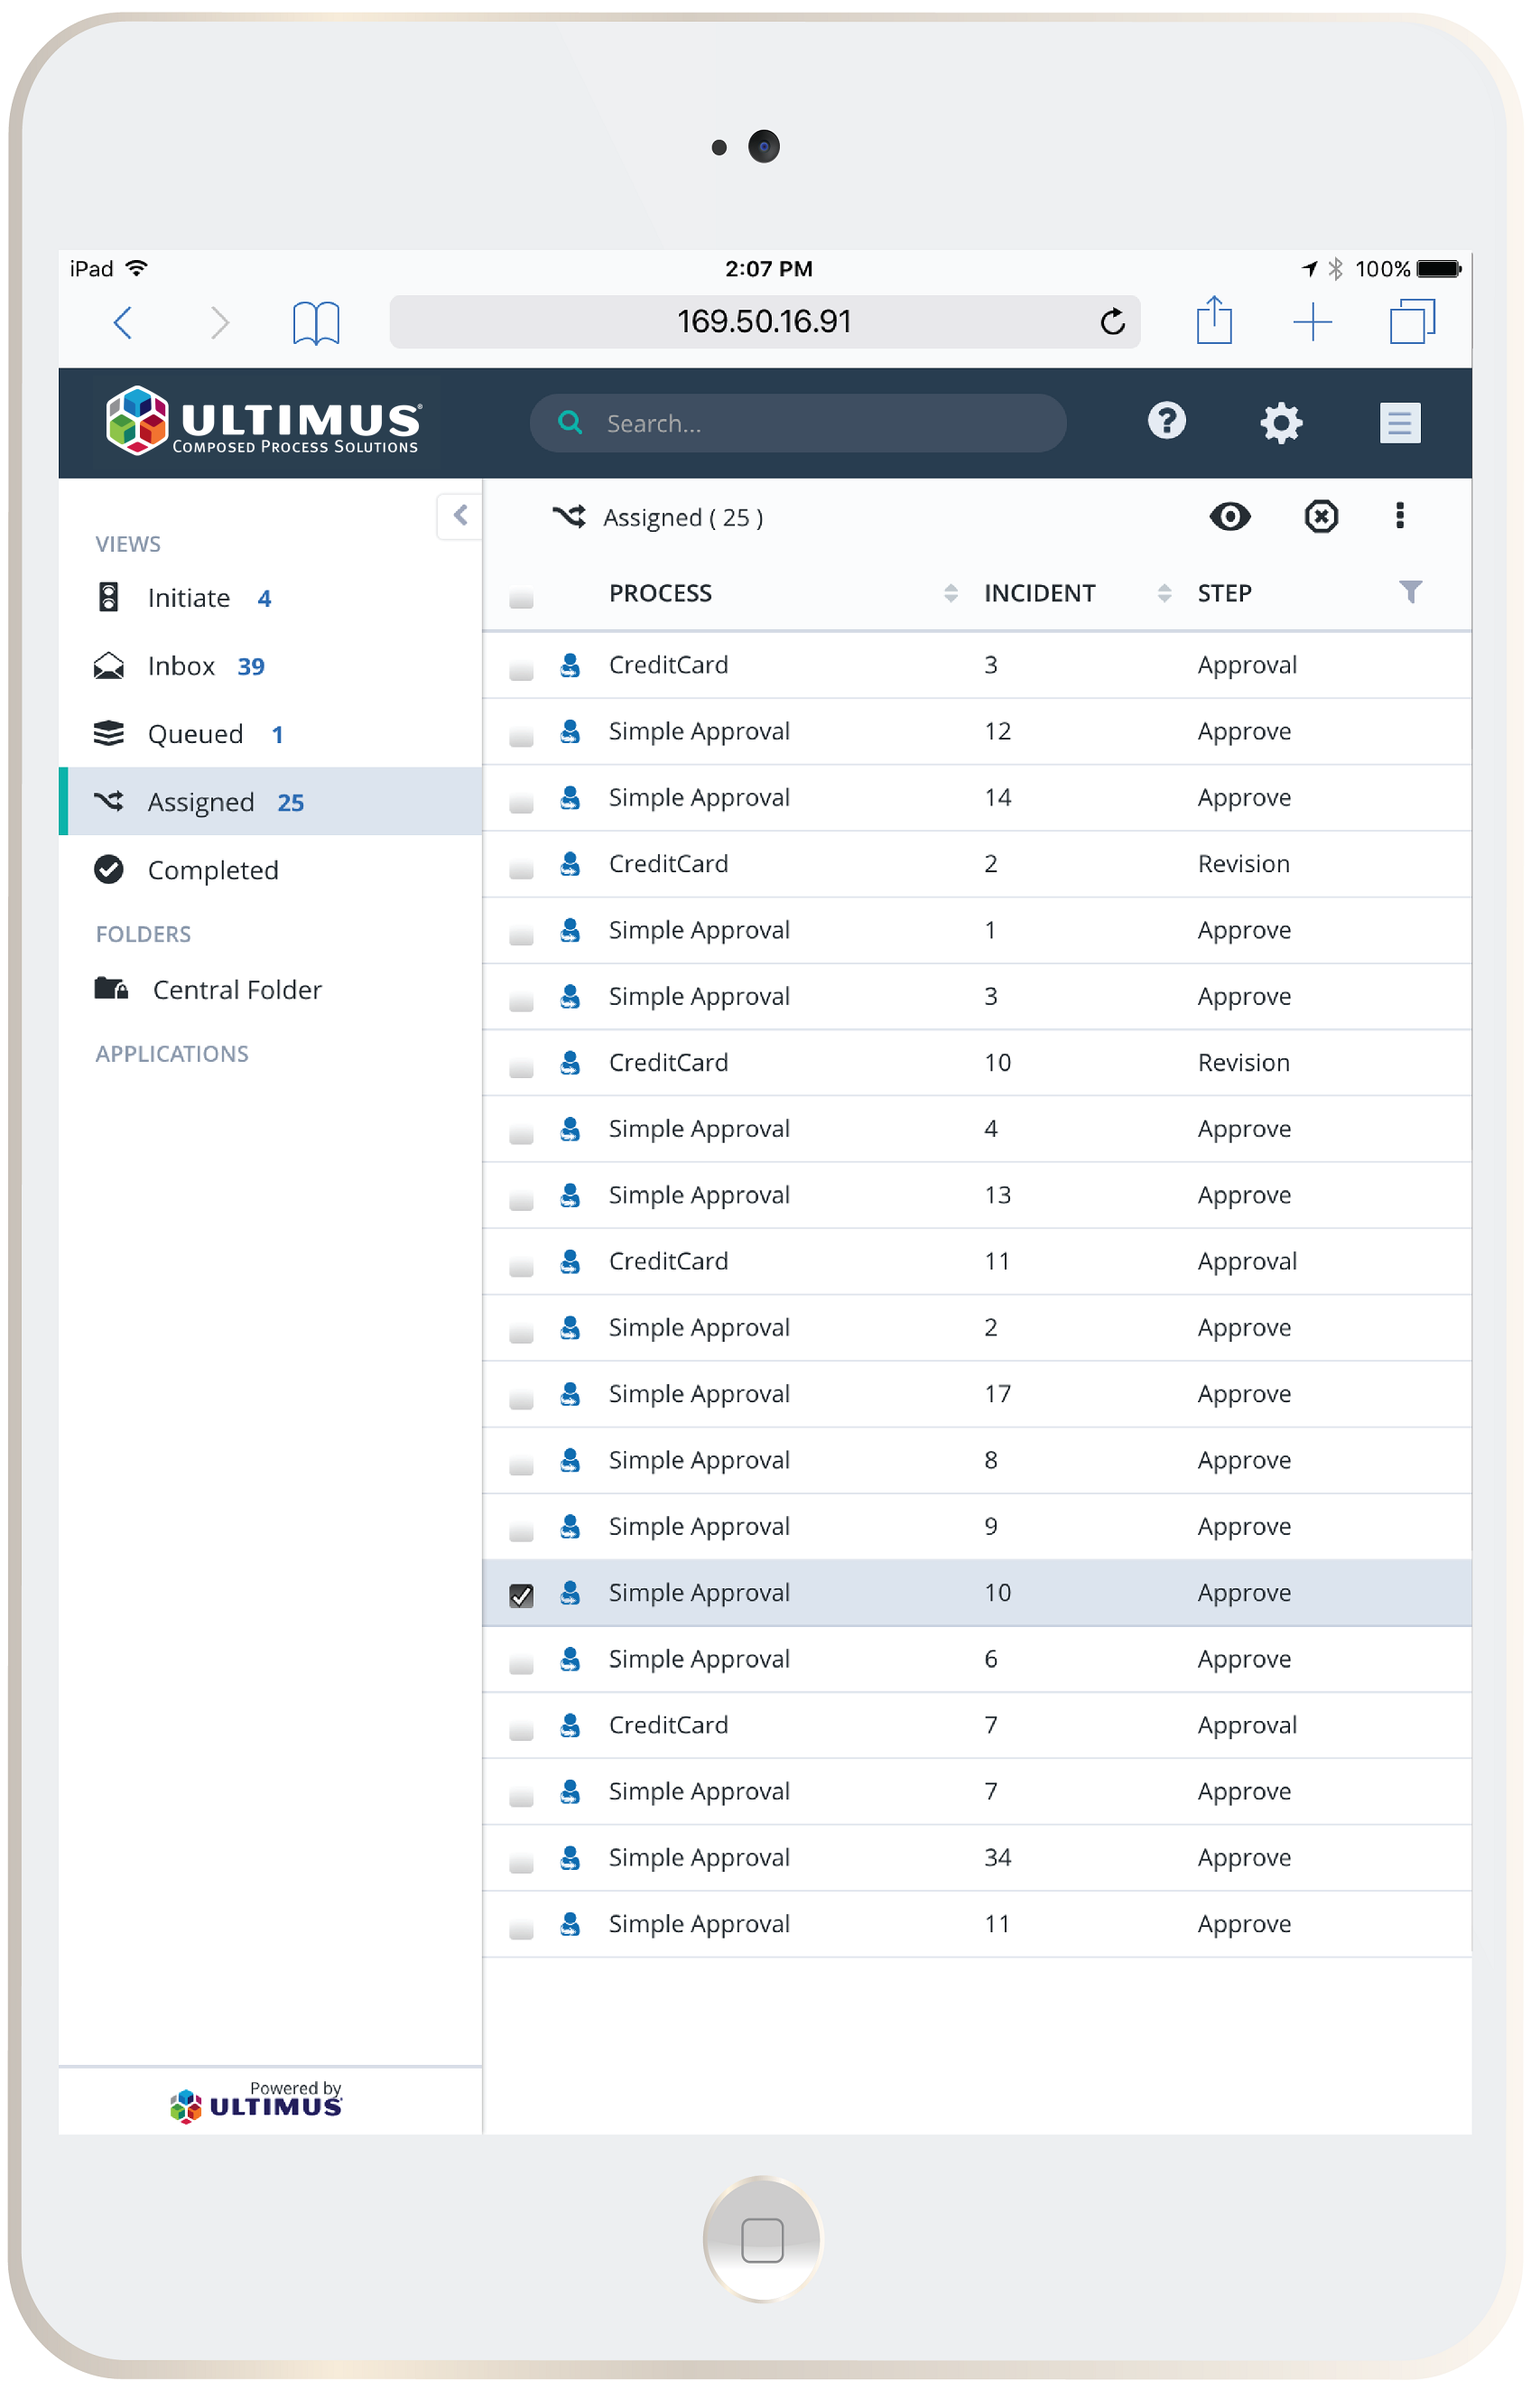
Task: Open the column filter icon
Action: click(x=1411, y=592)
